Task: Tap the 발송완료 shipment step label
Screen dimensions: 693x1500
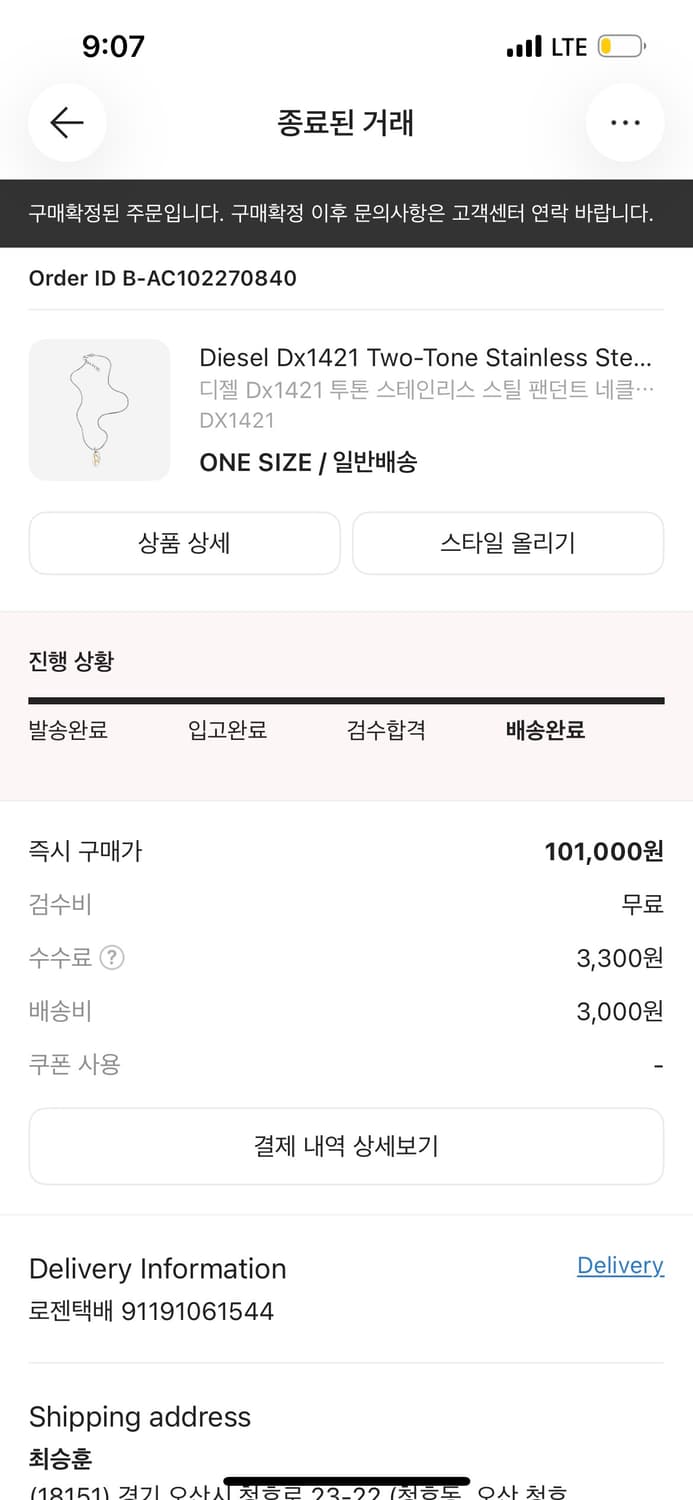Action: coord(67,731)
